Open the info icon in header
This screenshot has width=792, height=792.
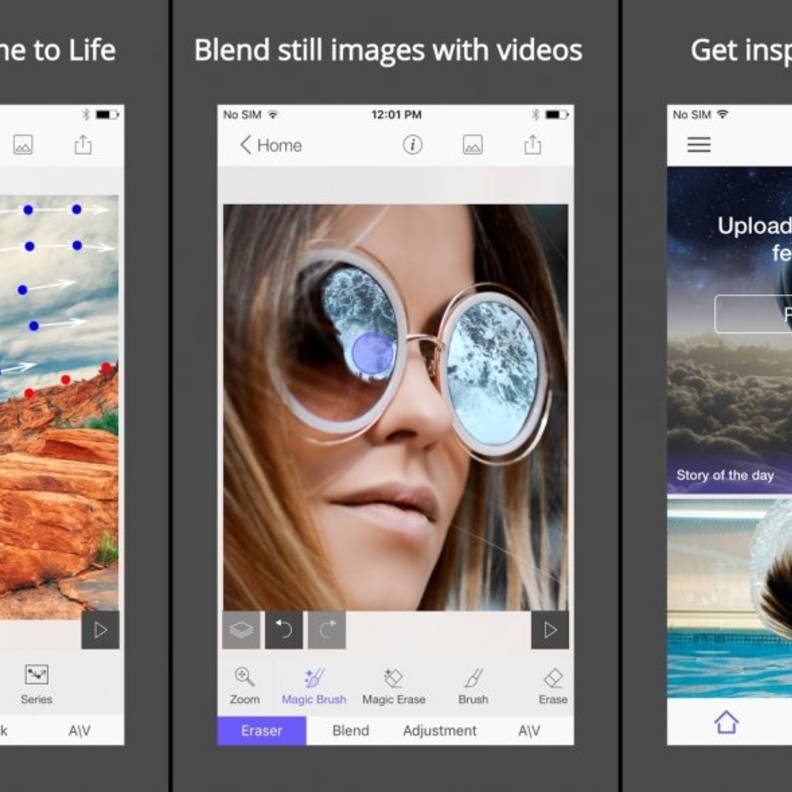pos(413,145)
